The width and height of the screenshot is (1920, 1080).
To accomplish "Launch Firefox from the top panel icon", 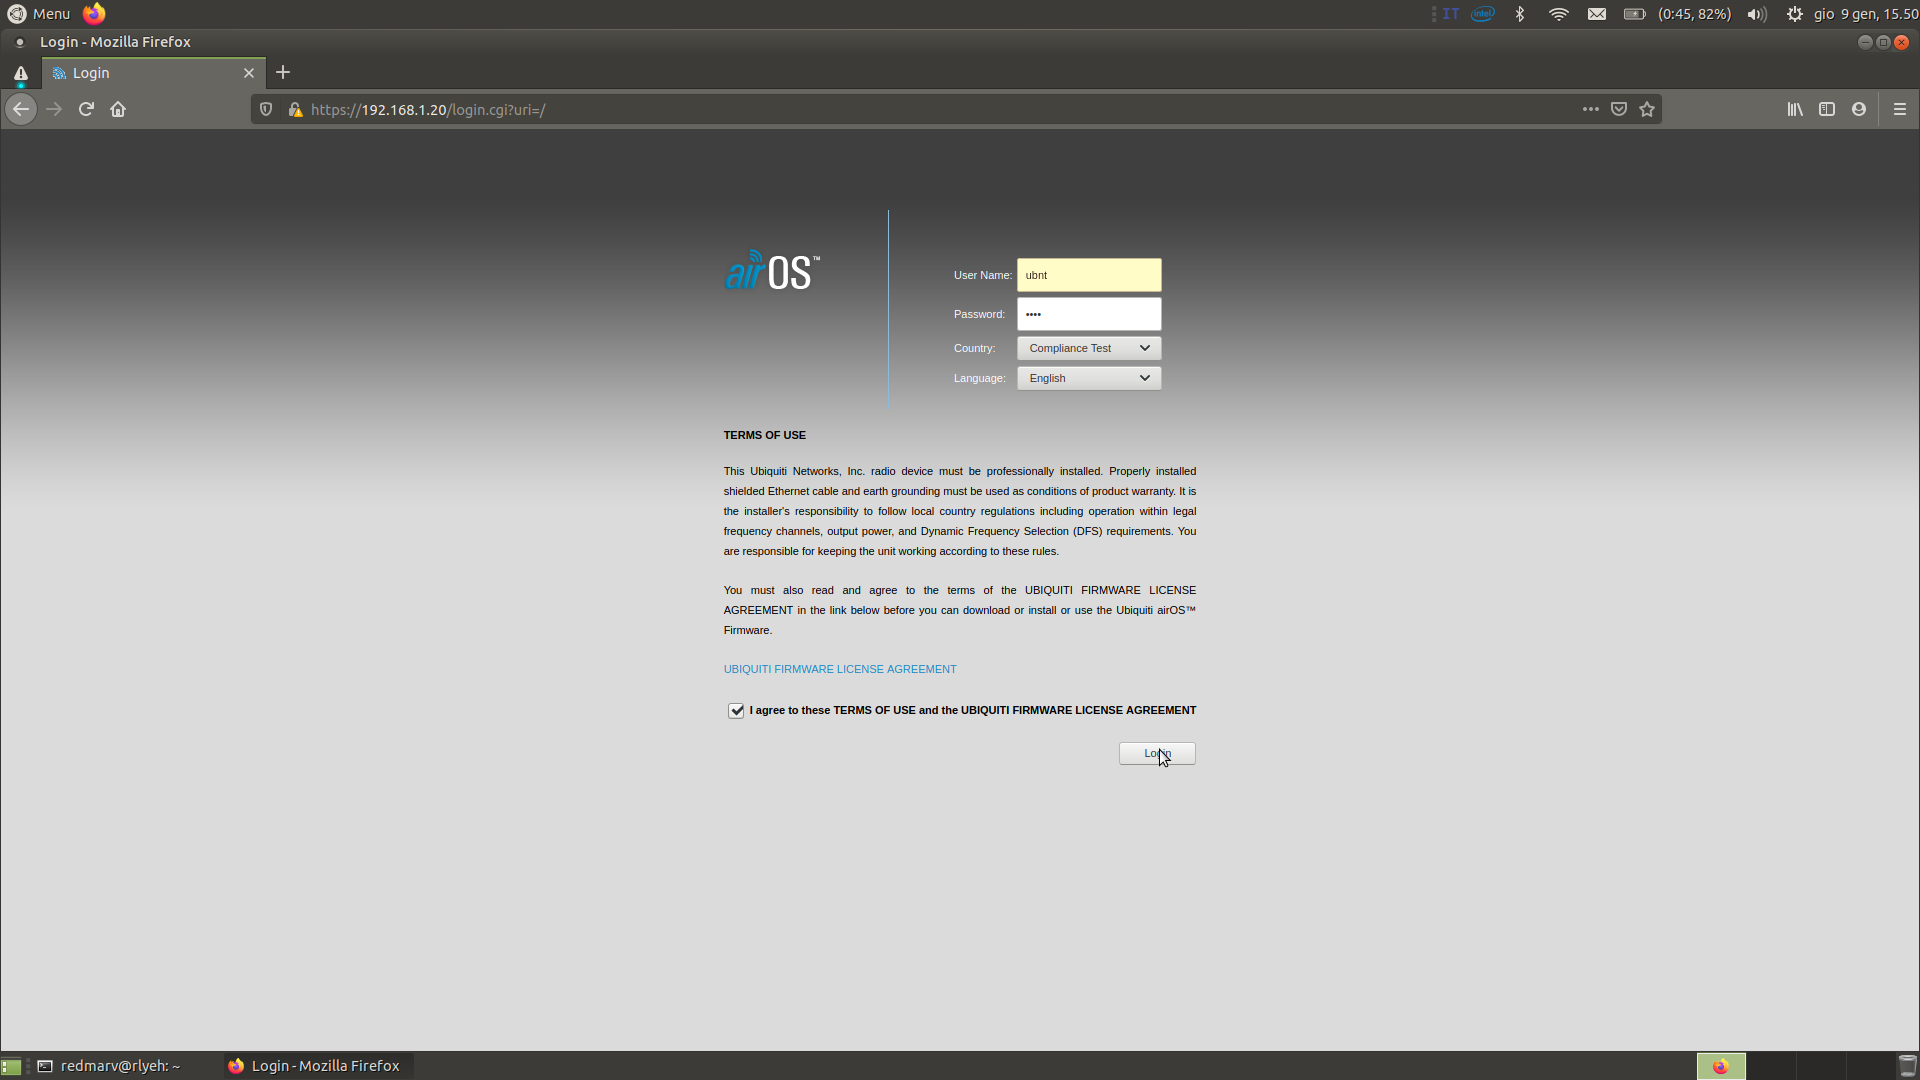I will (x=94, y=14).
